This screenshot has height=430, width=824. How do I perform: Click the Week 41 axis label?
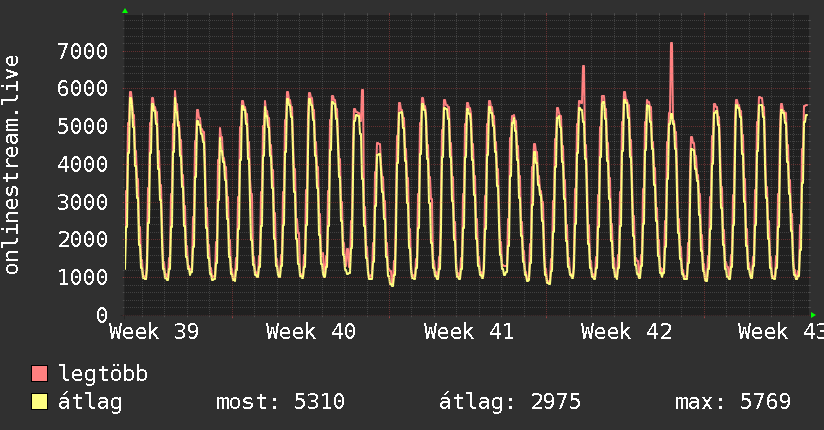(x=469, y=332)
